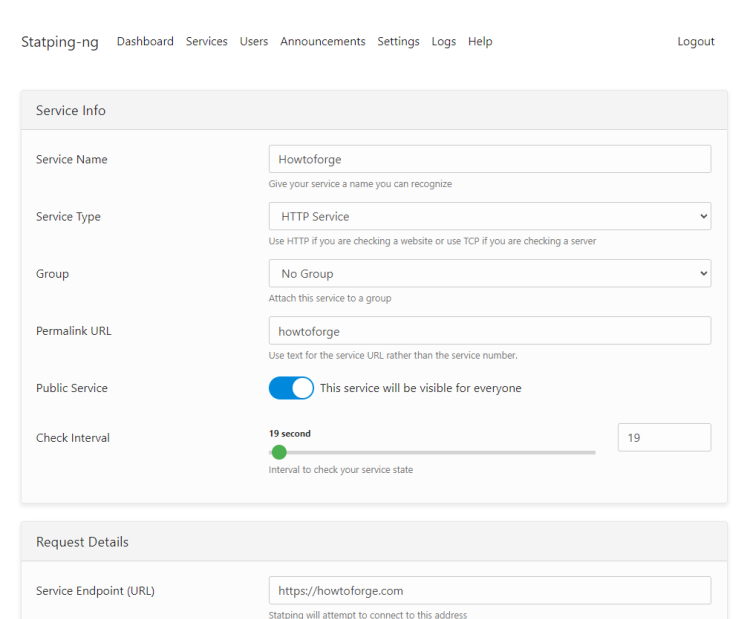Click the Check Interval slider track
Image resolution: width=745 pixels, height=619 pixels.
(x=450, y=452)
